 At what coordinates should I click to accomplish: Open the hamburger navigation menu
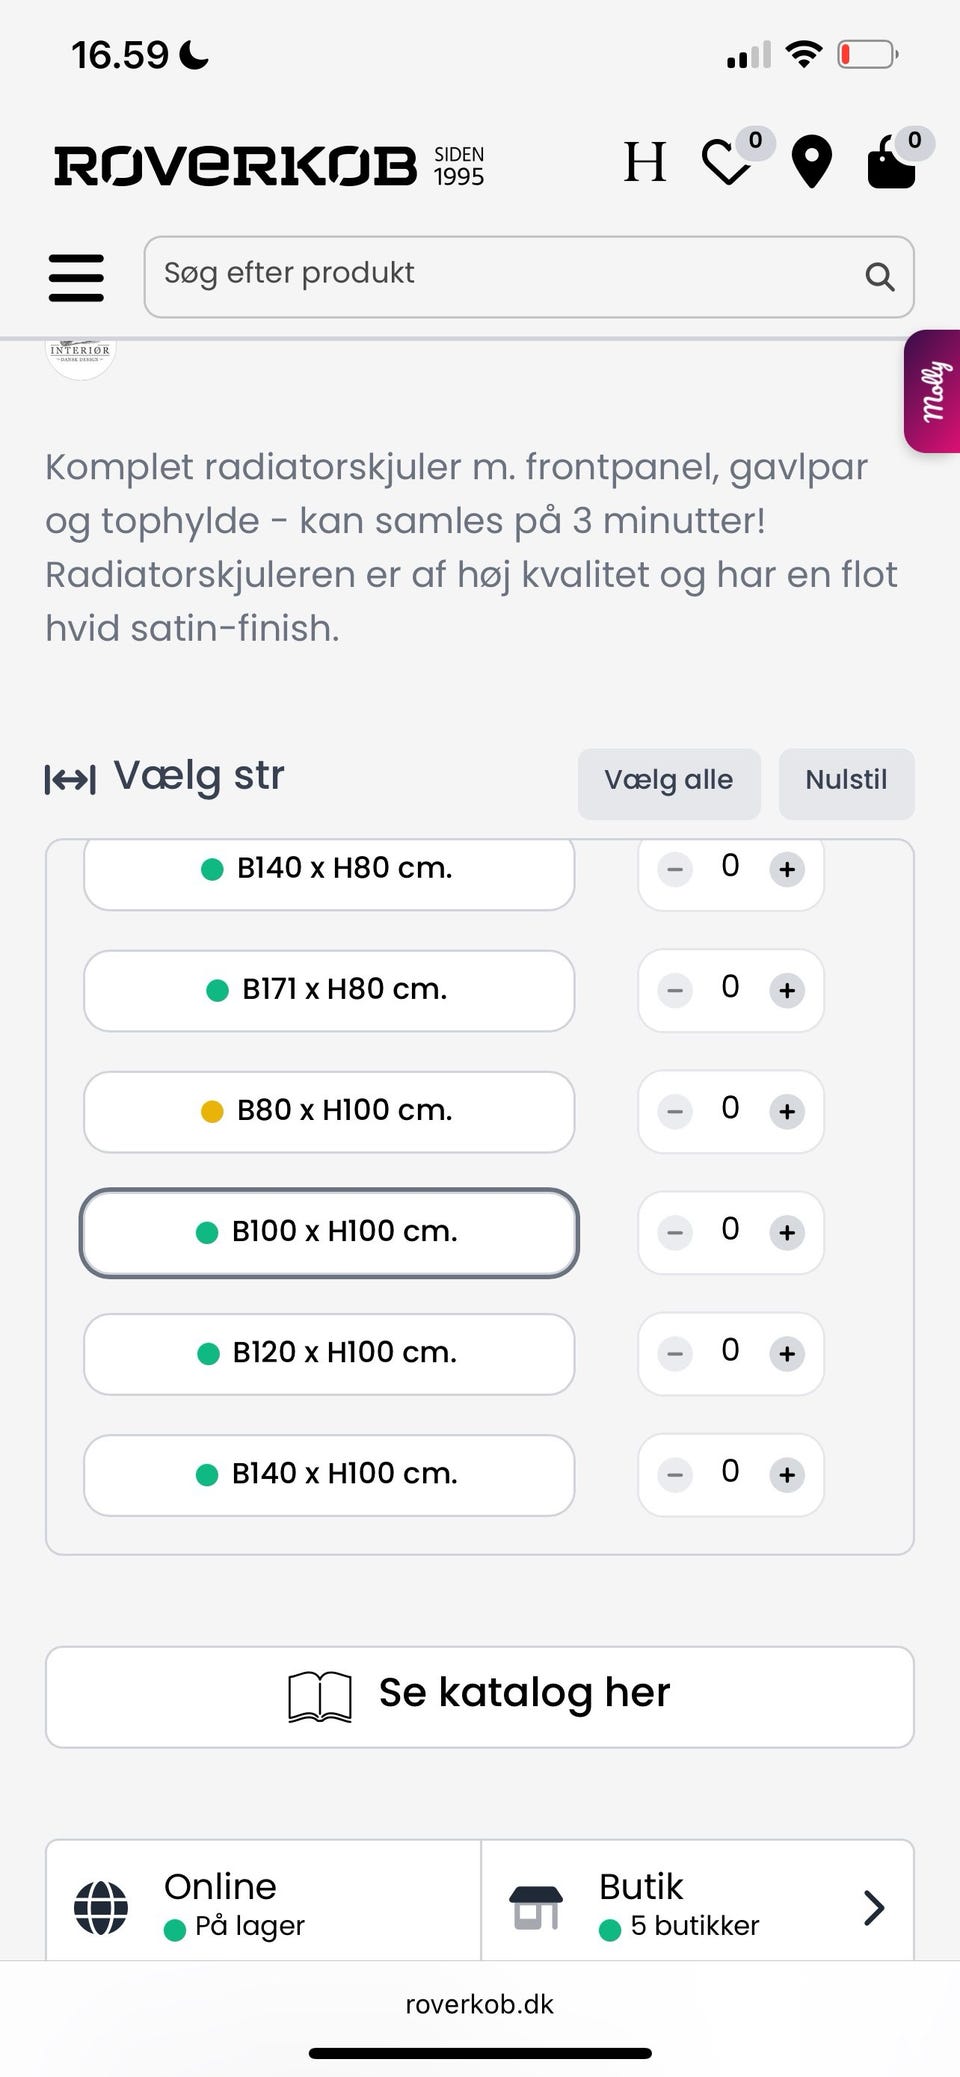76,277
